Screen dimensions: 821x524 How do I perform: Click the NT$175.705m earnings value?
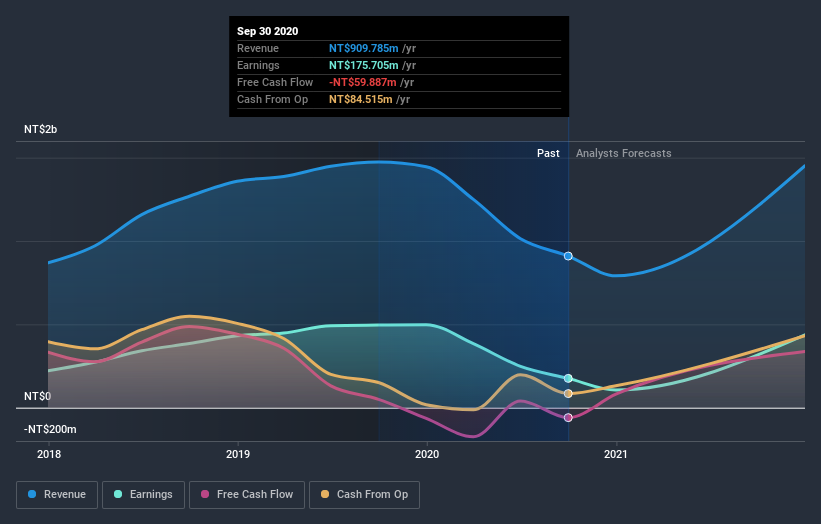coord(363,65)
